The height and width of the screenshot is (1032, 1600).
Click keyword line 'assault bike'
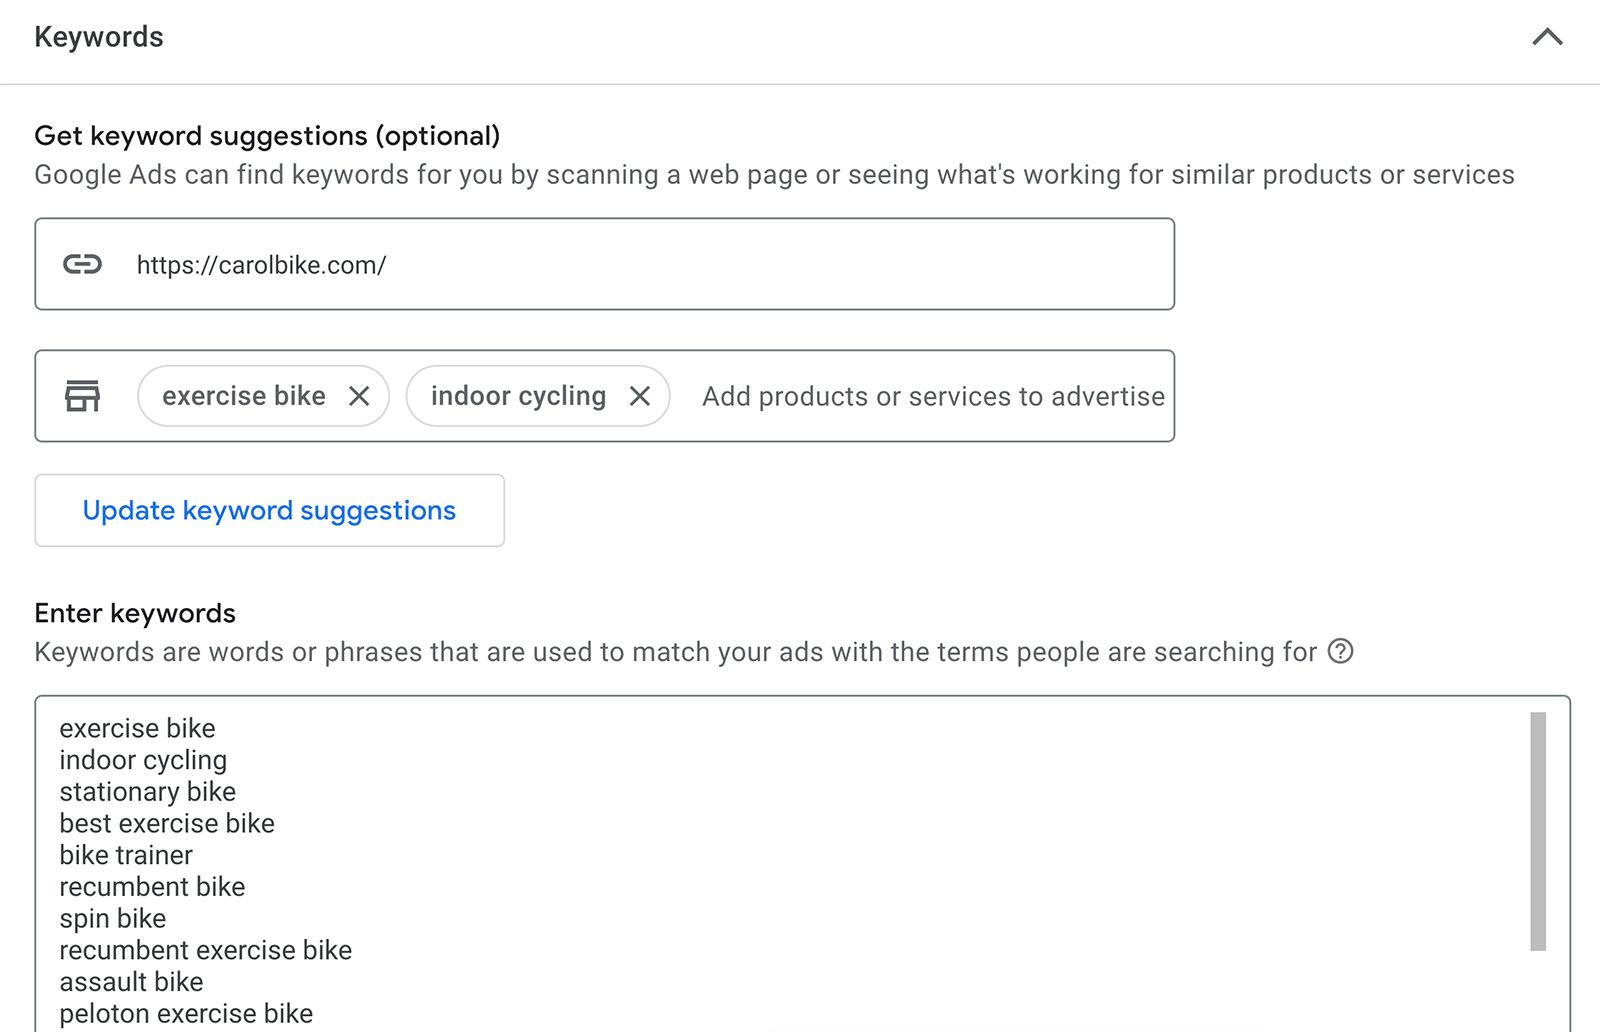(131, 982)
